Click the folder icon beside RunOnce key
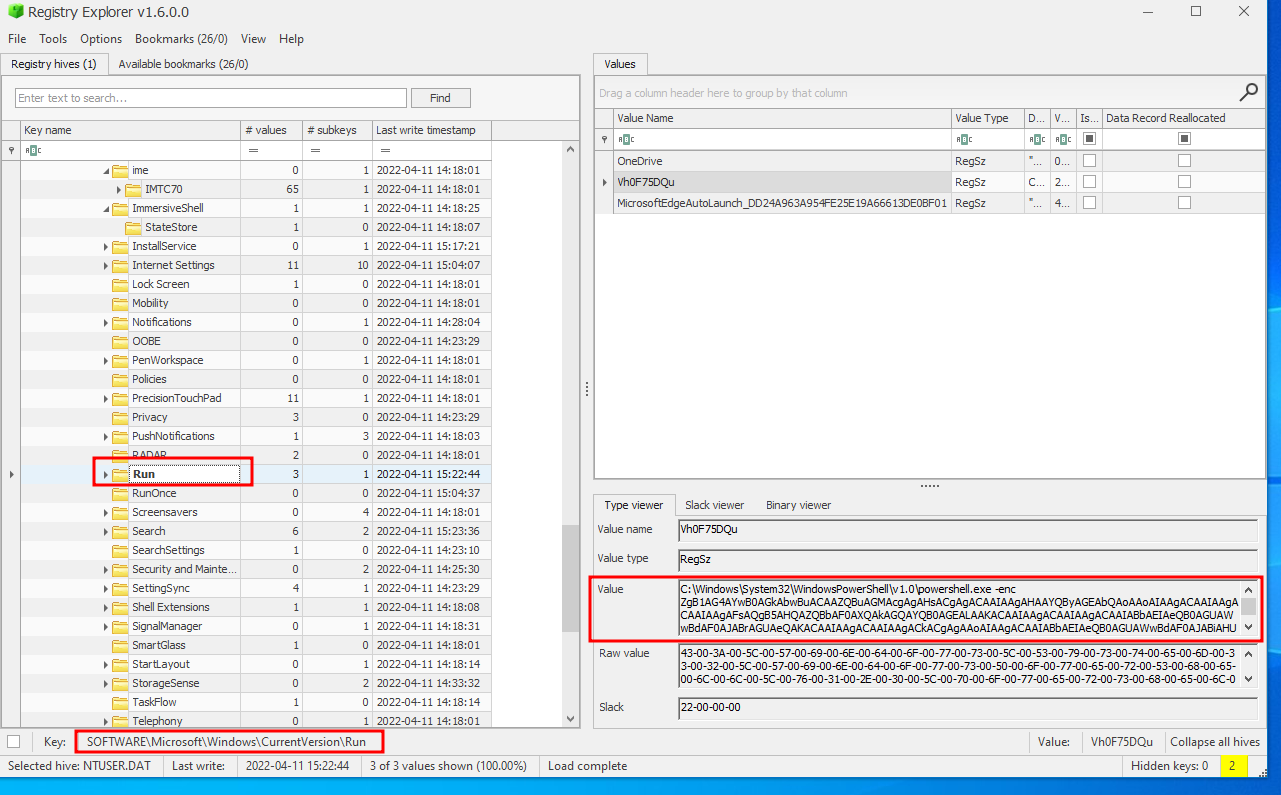The width and height of the screenshot is (1281, 795). click(x=120, y=493)
